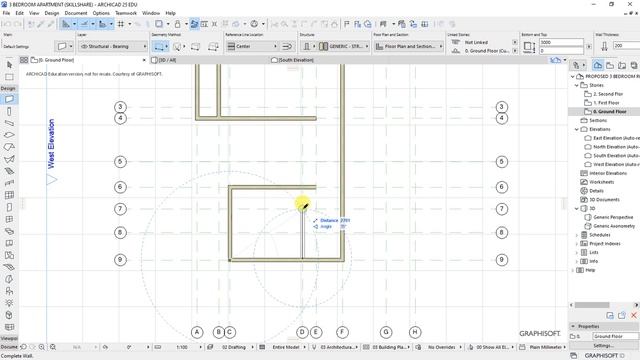Click the Trace reference icon in the toolbar
This screenshot has height=360, width=640.
194,24
